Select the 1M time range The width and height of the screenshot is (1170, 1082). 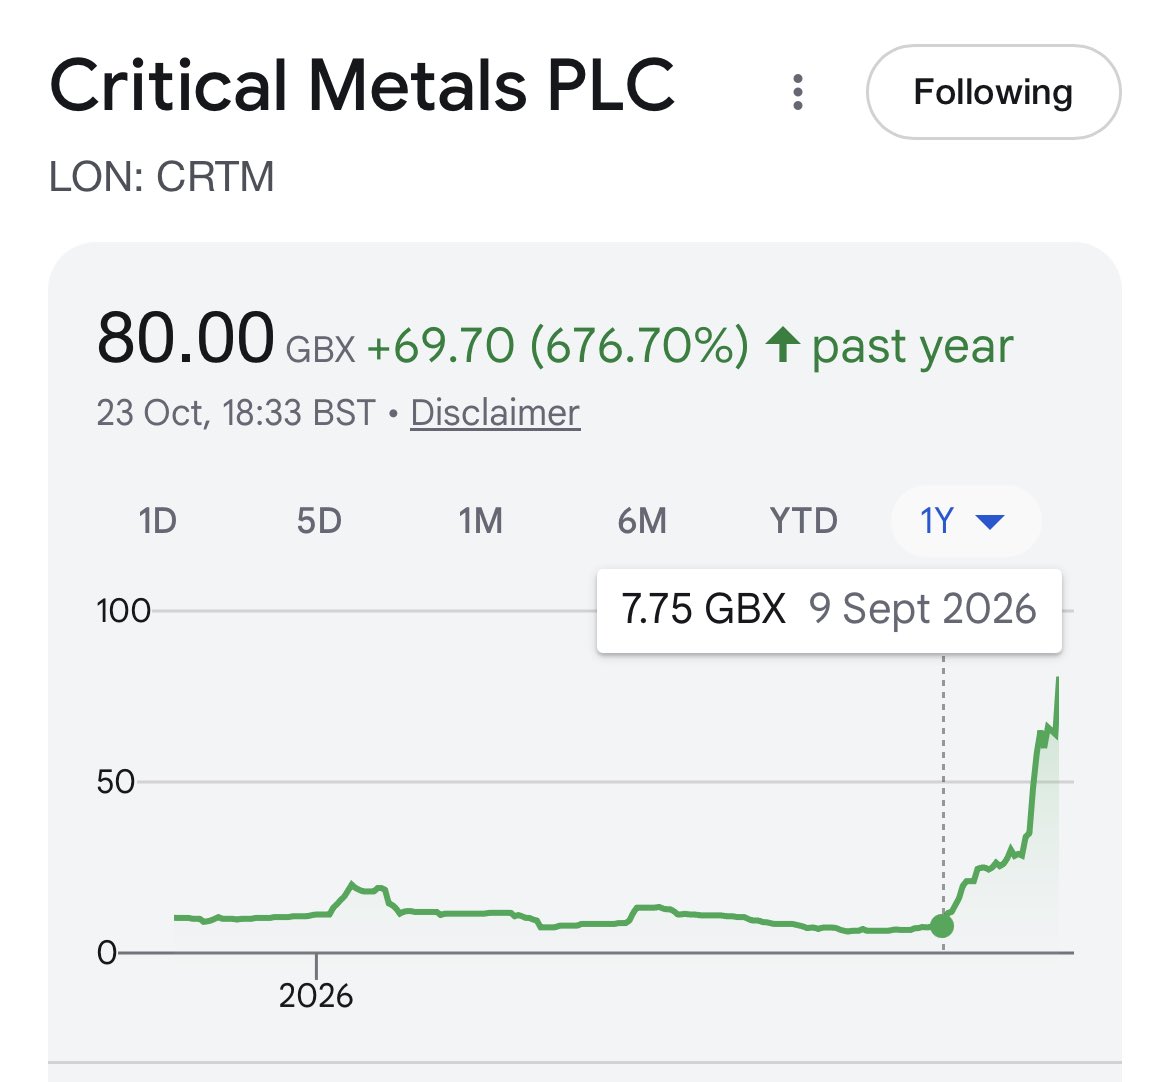pyautogui.click(x=481, y=521)
